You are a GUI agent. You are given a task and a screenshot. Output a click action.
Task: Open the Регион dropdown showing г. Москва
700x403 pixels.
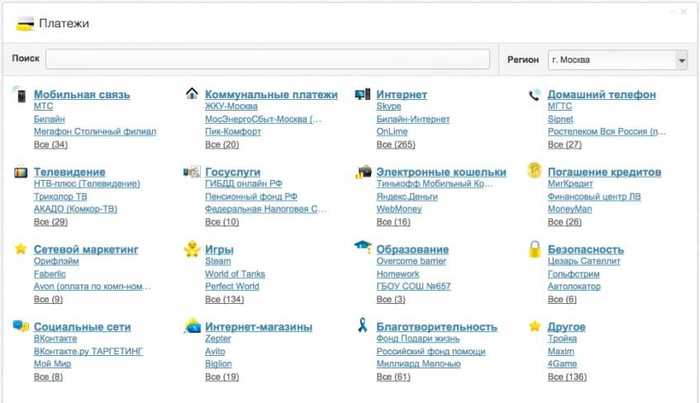[617, 60]
